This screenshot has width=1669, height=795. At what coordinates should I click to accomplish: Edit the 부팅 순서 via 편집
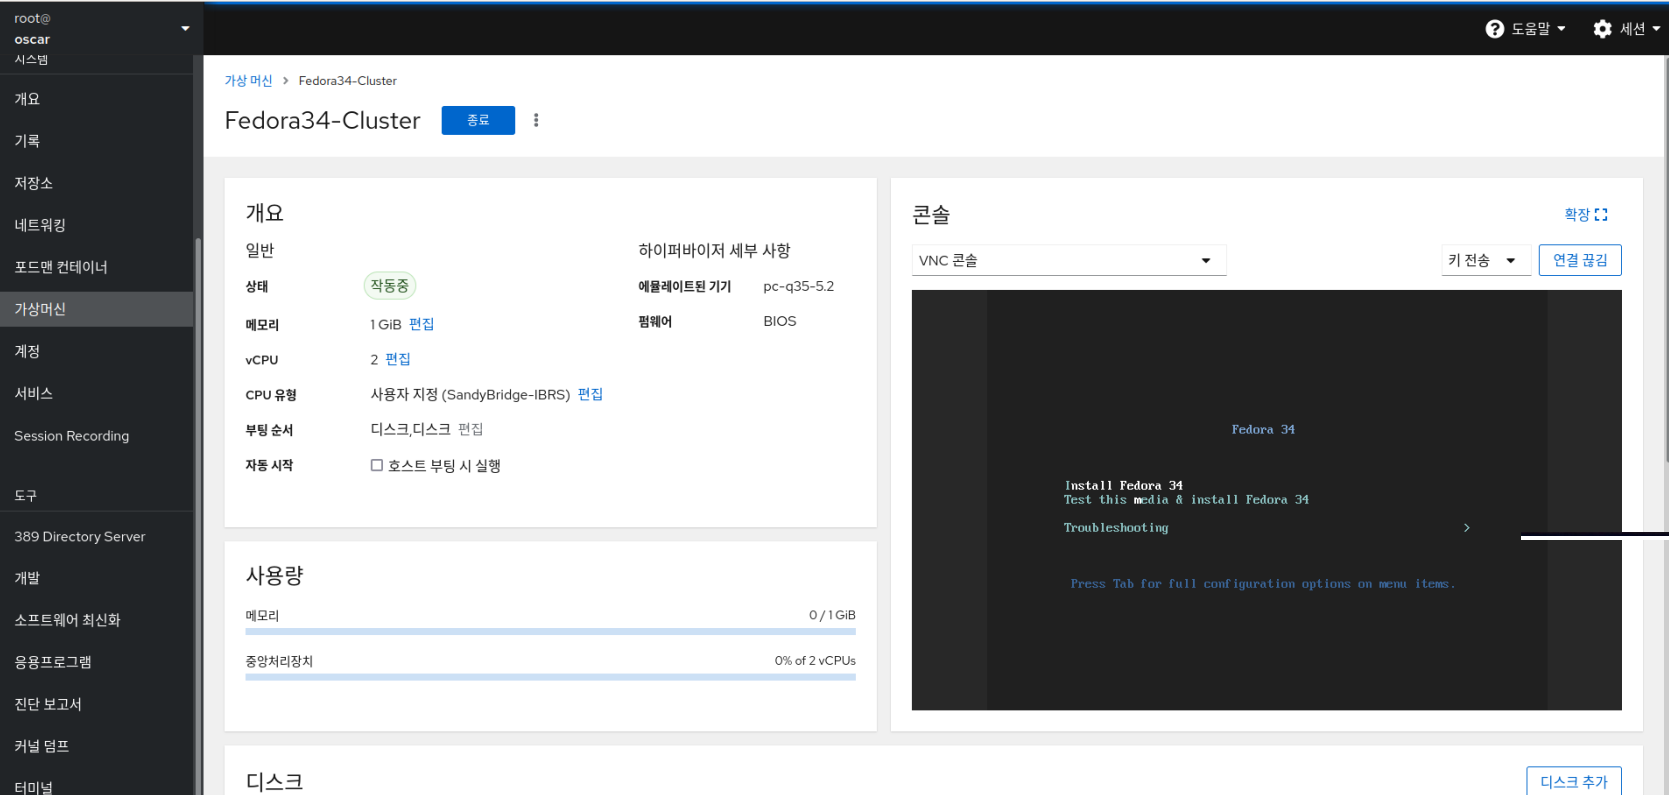coord(470,429)
